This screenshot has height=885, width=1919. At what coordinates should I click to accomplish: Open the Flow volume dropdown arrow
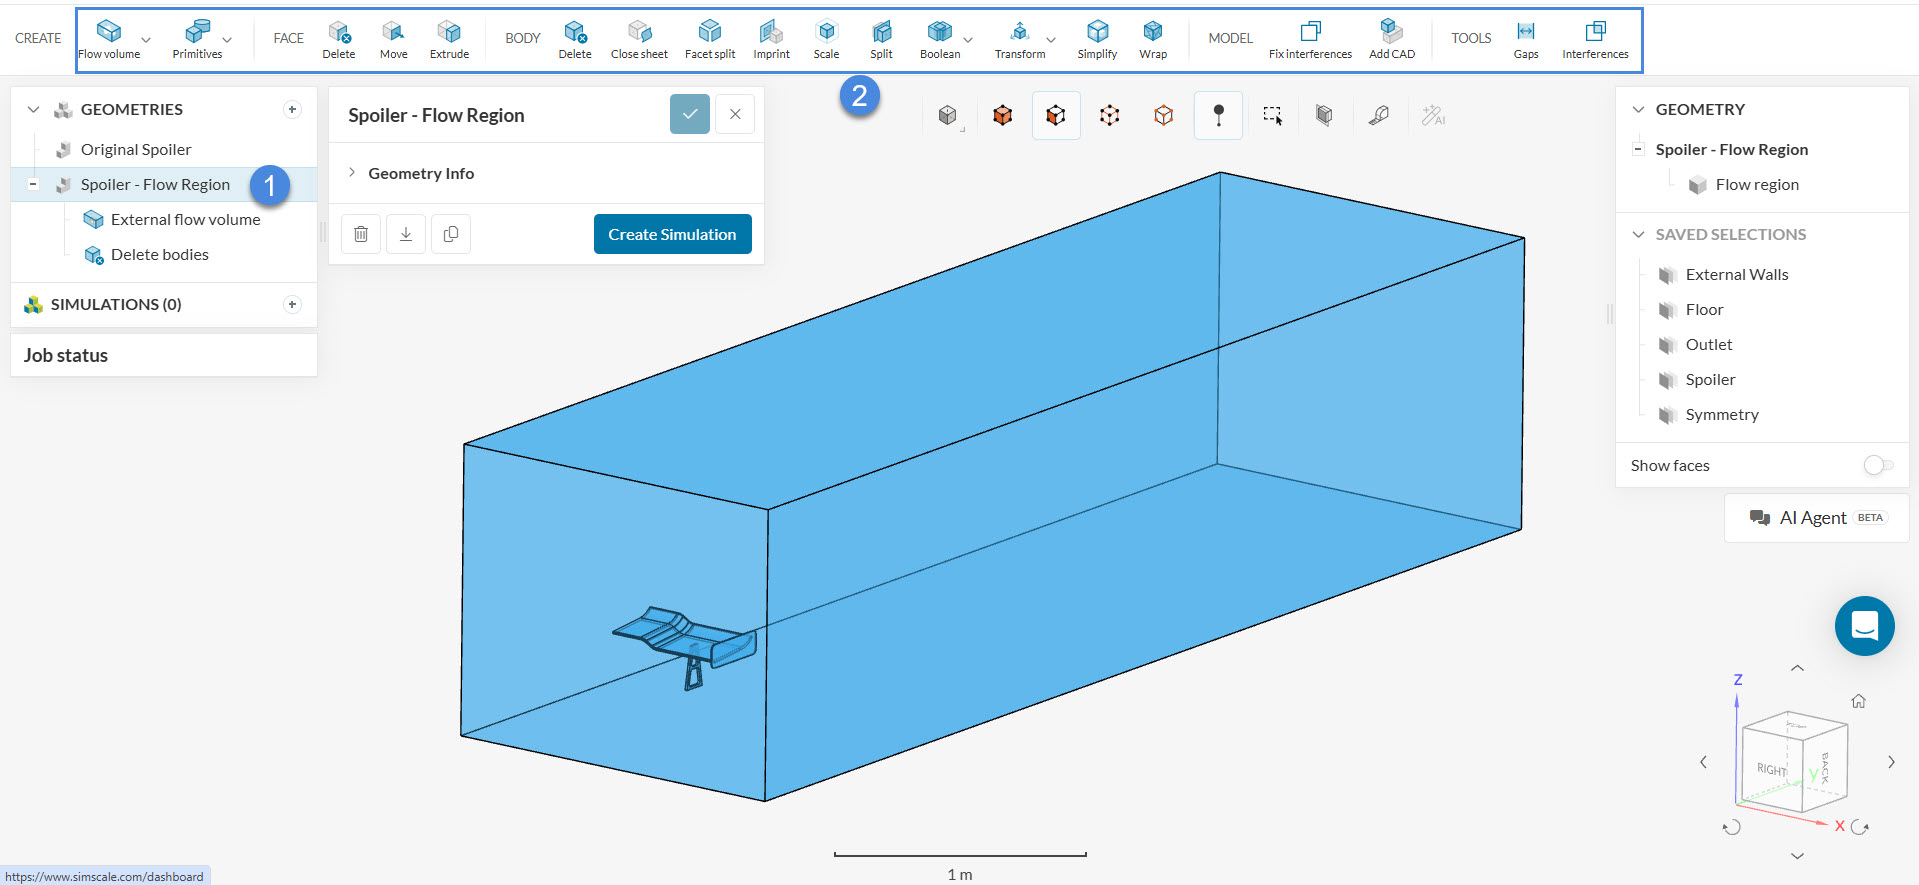(x=146, y=40)
